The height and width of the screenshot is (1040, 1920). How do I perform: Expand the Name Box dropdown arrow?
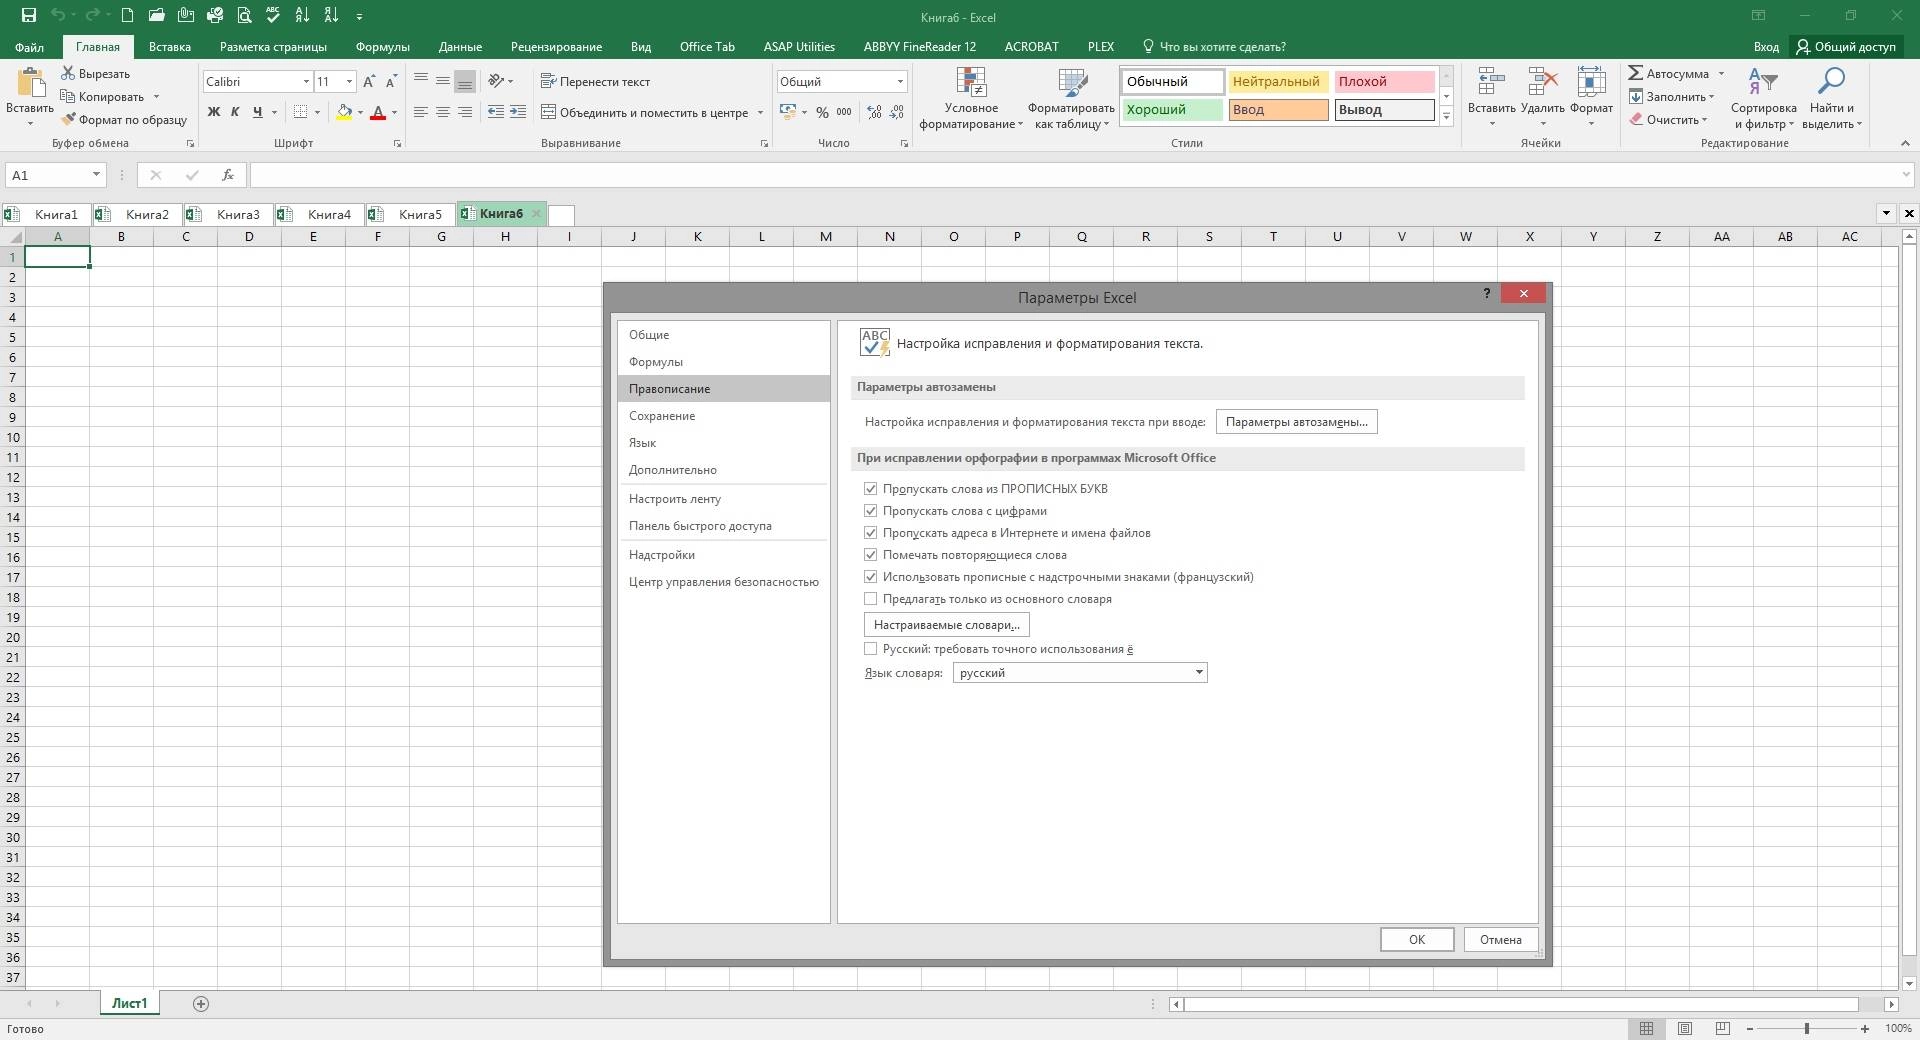[96, 174]
